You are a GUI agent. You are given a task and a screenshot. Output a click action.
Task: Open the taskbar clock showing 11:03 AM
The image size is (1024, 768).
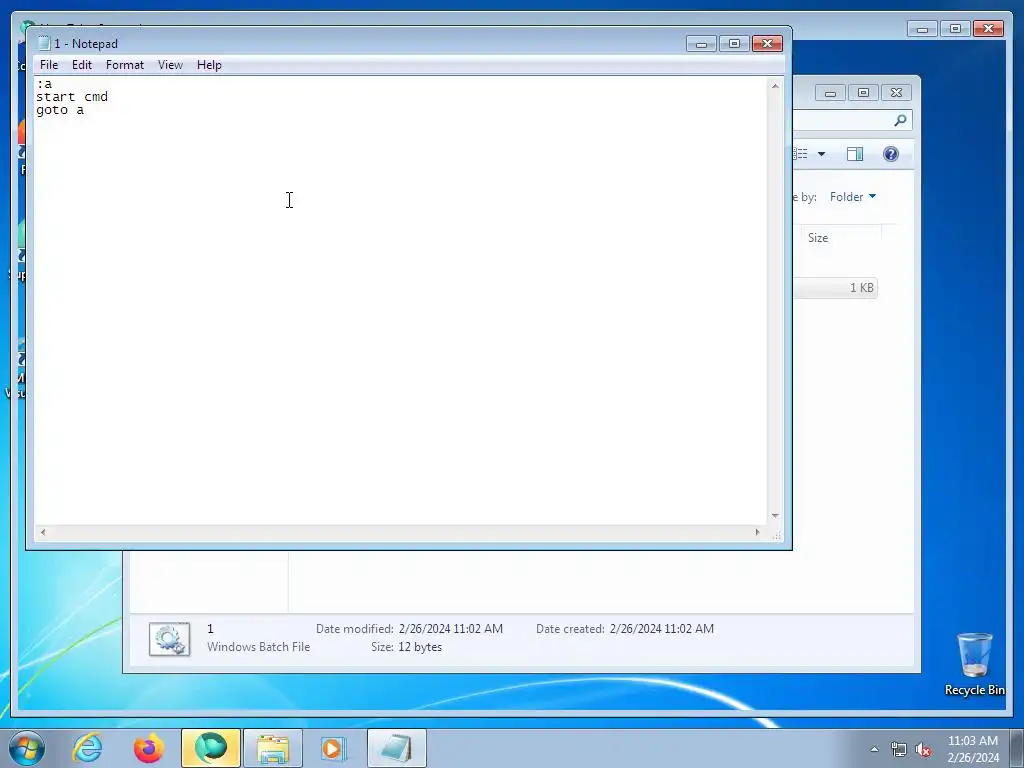click(972, 749)
